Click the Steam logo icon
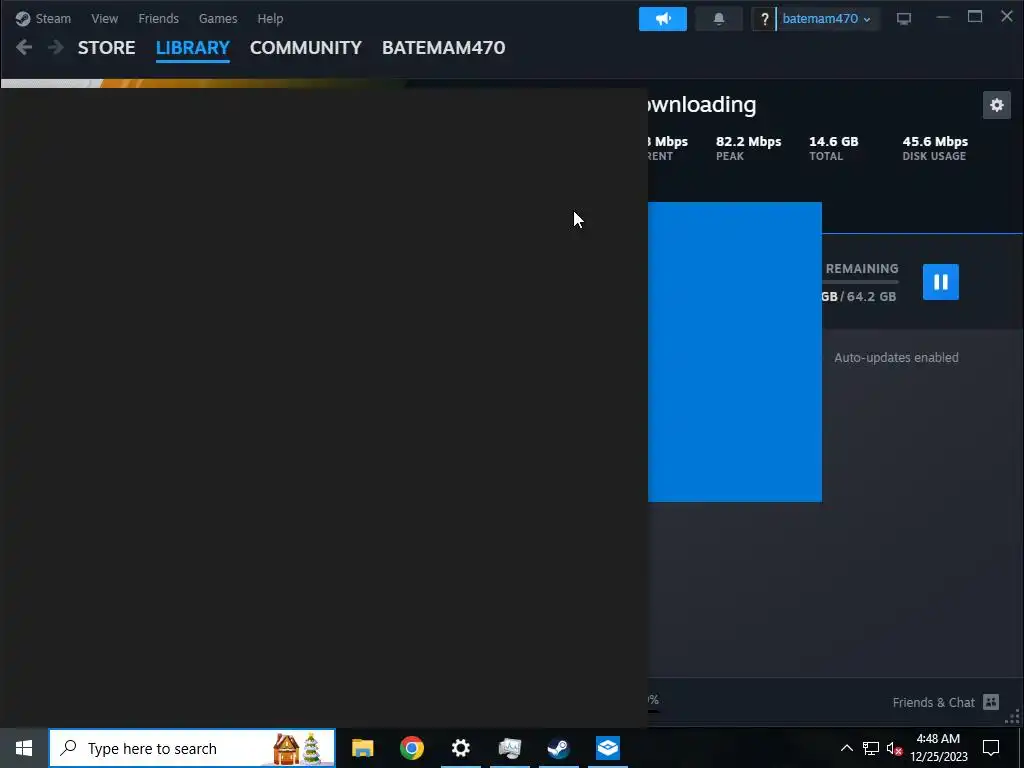The width and height of the screenshot is (1024, 768). [x=23, y=18]
